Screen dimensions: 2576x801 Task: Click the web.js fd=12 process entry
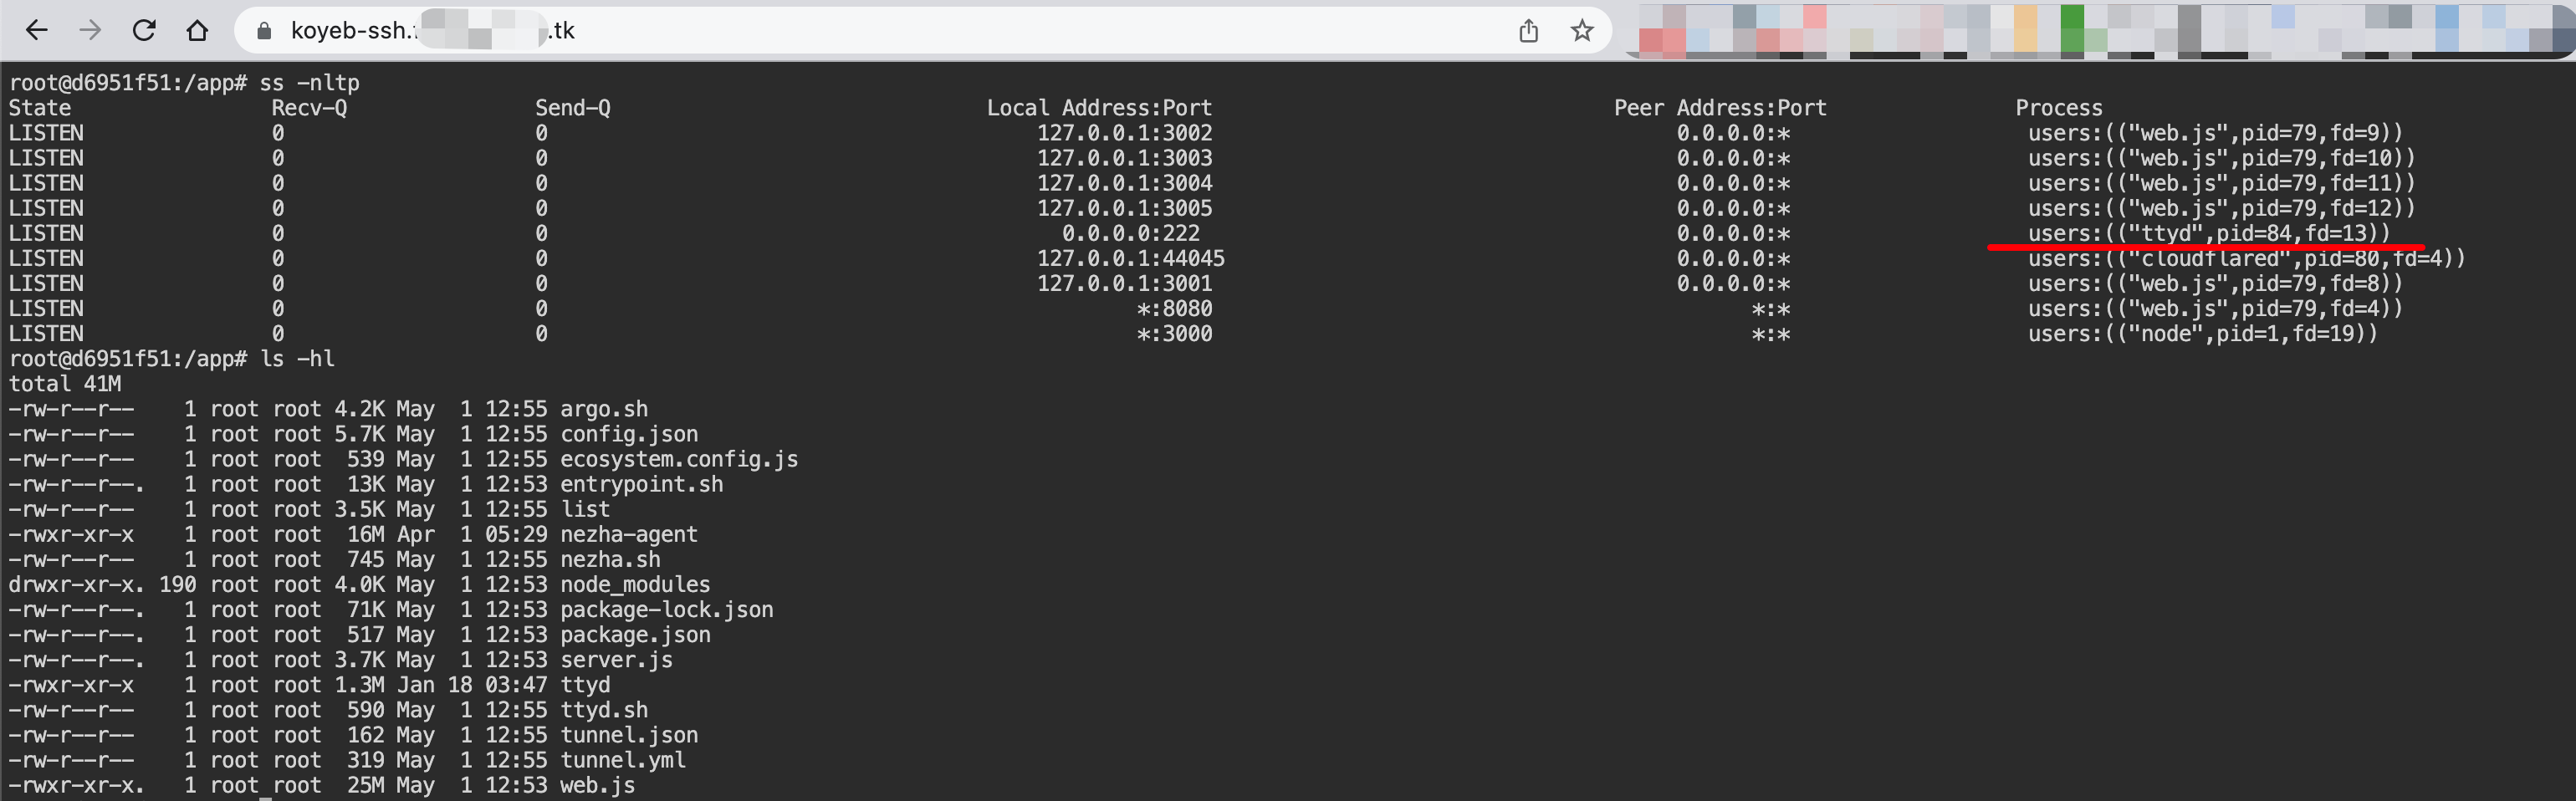pos(2221,208)
